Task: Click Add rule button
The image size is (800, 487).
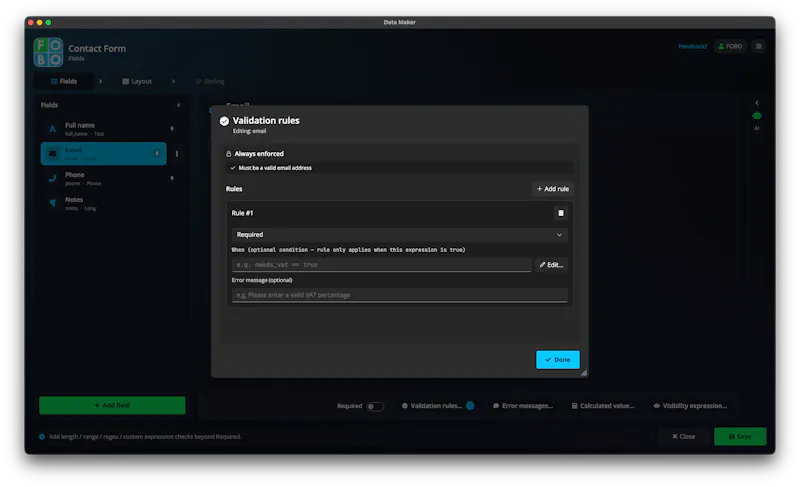Action: pyautogui.click(x=553, y=189)
